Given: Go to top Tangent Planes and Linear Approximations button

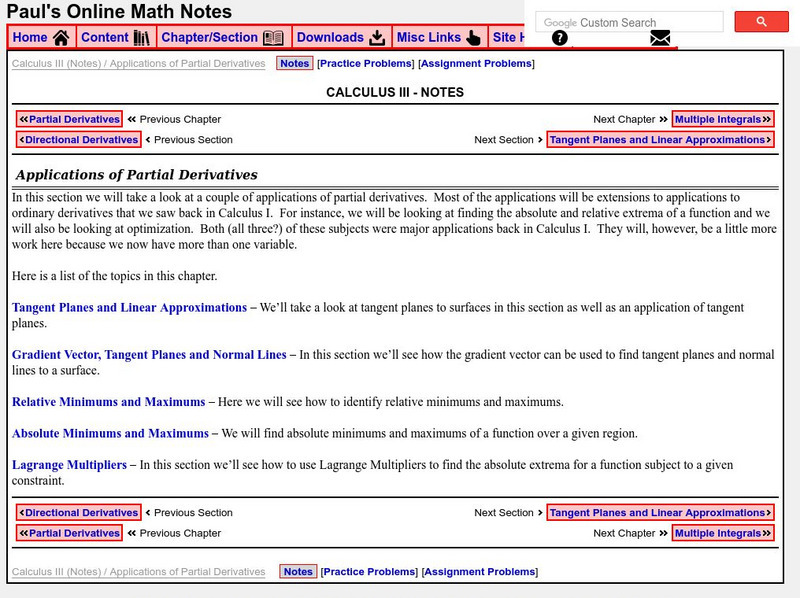Looking at the screenshot, I should point(660,140).
